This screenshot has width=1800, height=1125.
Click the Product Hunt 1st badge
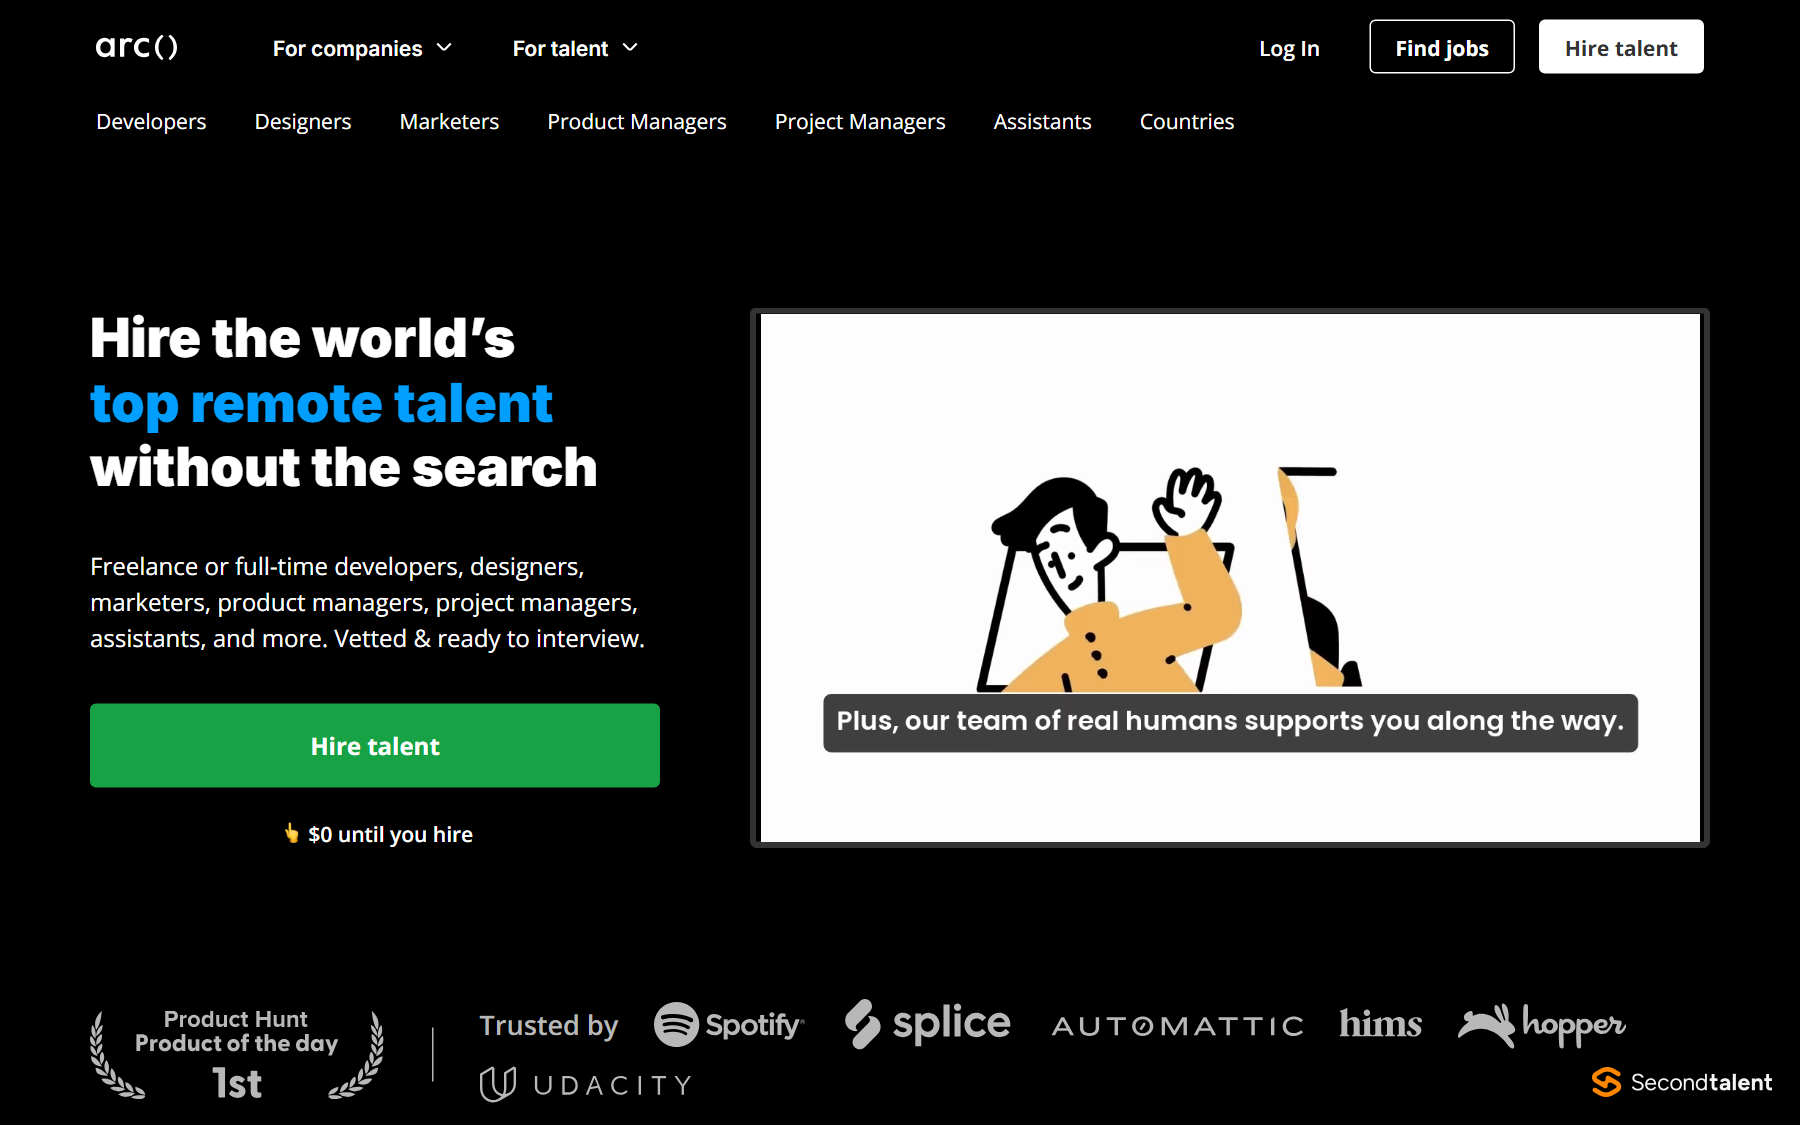coord(237,1054)
